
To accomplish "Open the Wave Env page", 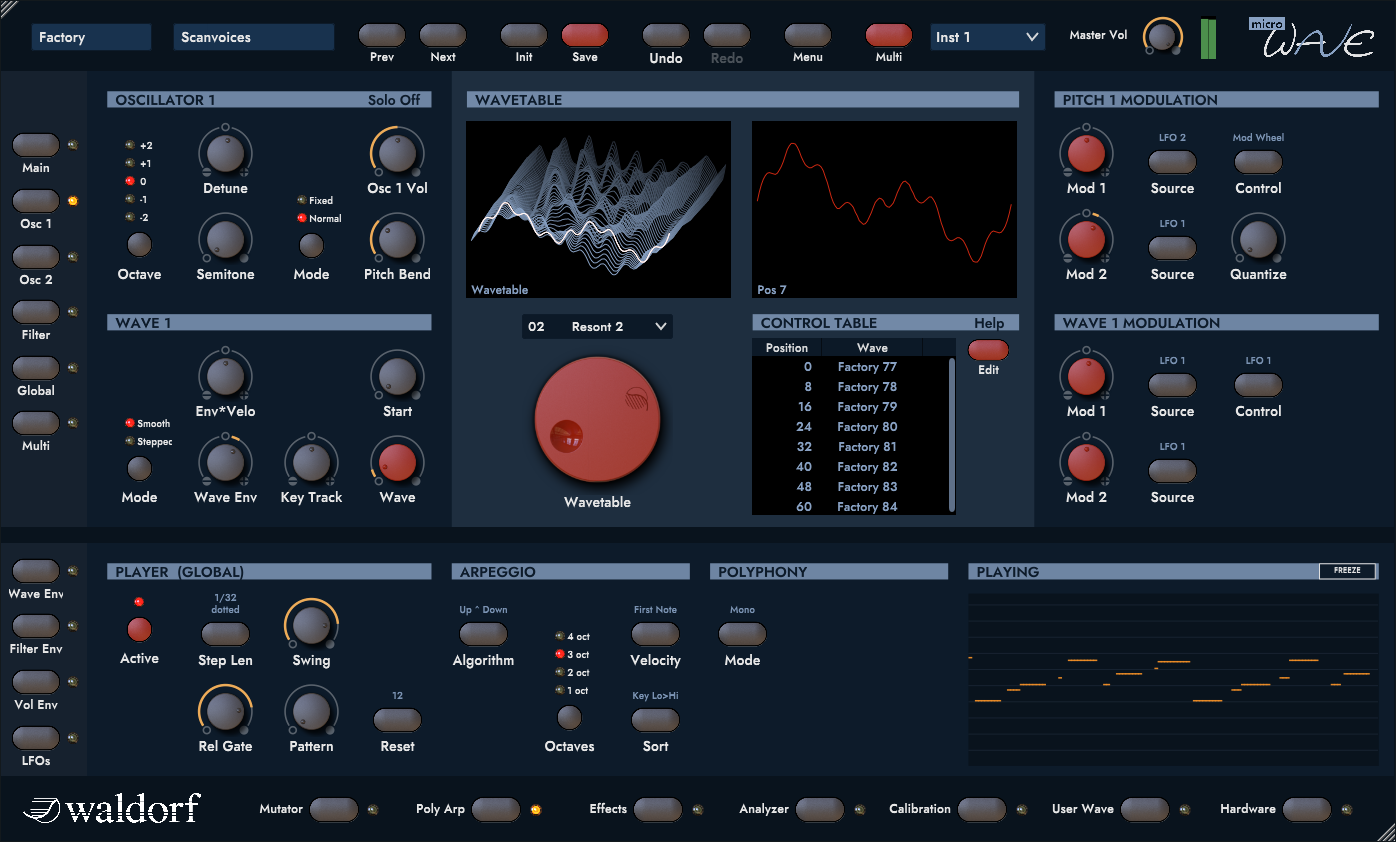I will point(36,571).
